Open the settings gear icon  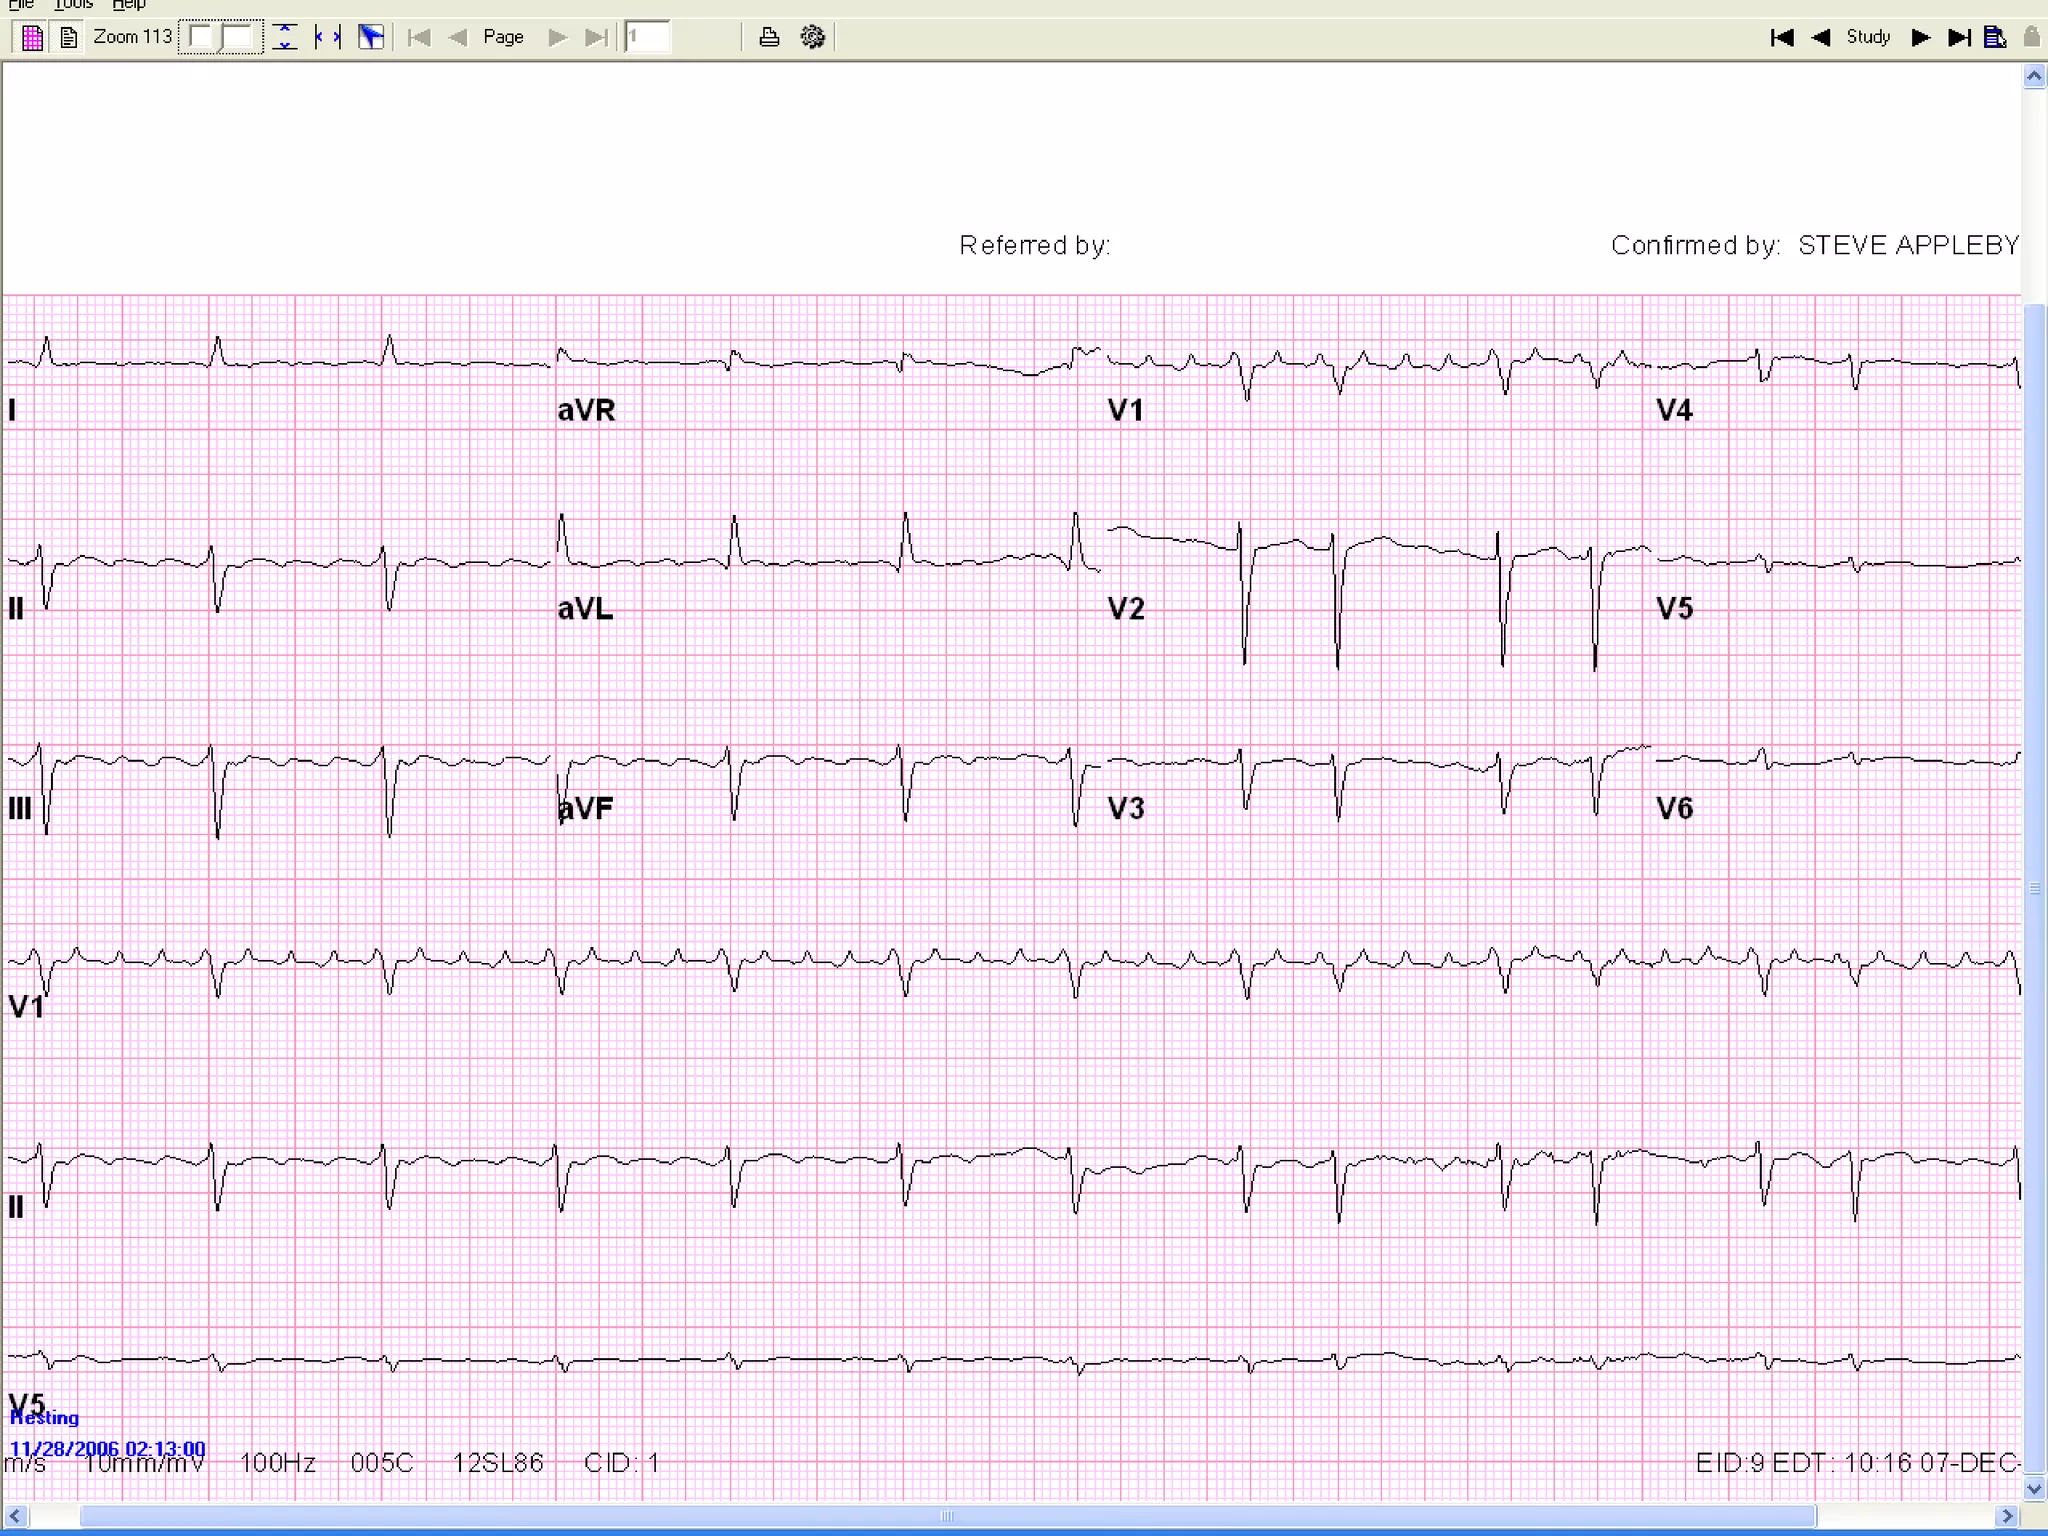pyautogui.click(x=812, y=37)
